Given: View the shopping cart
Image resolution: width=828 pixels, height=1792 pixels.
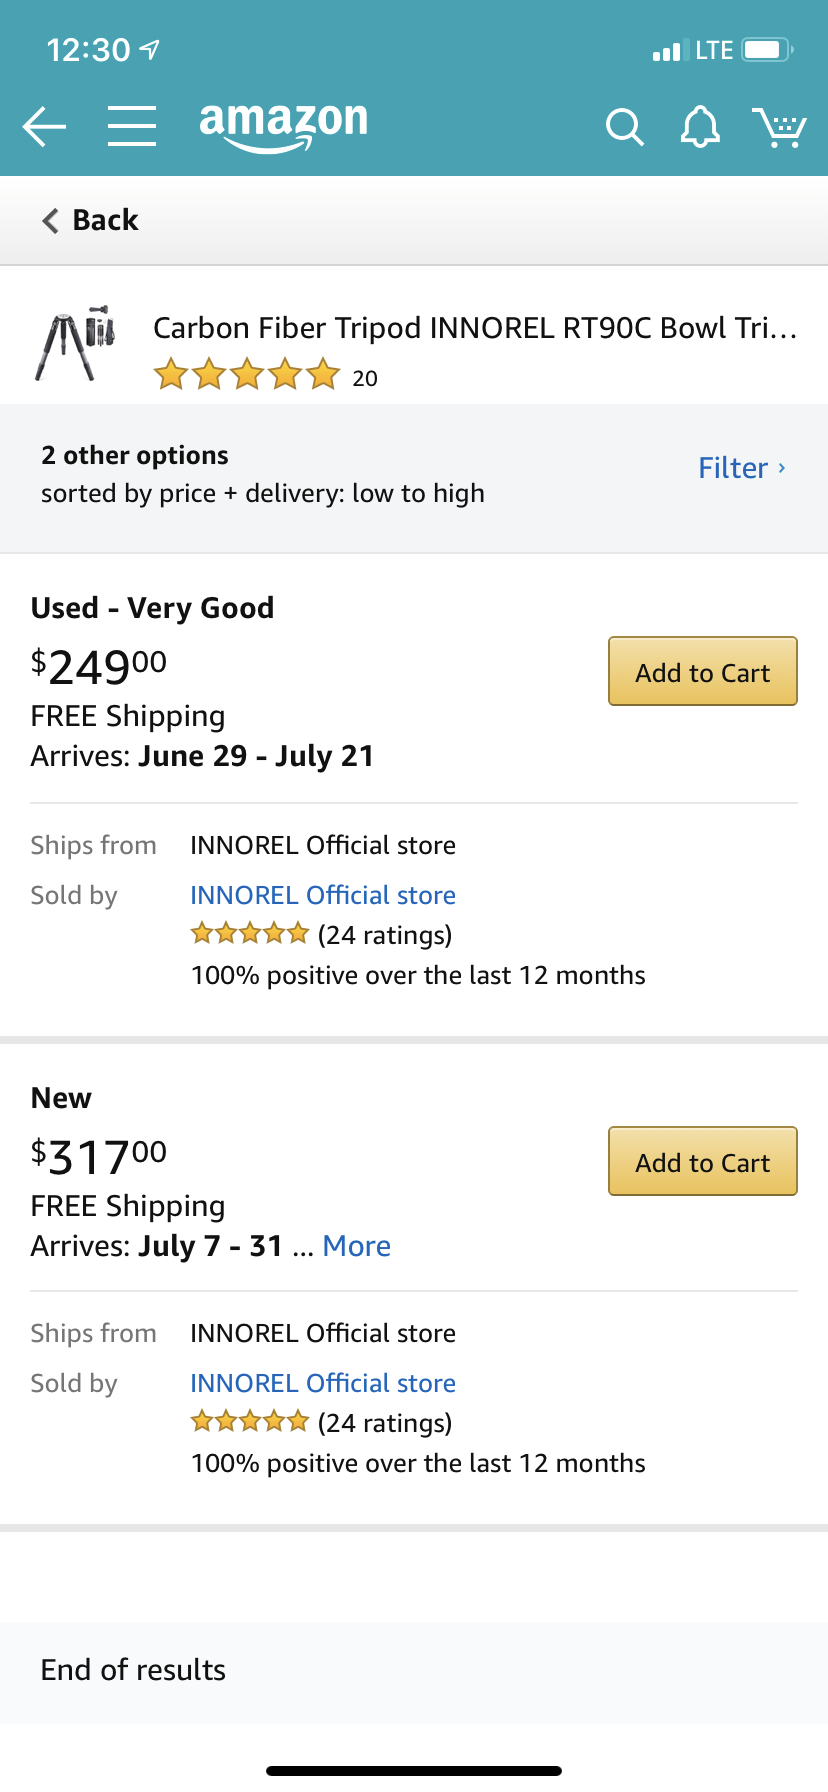Looking at the screenshot, I should click(x=779, y=127).
